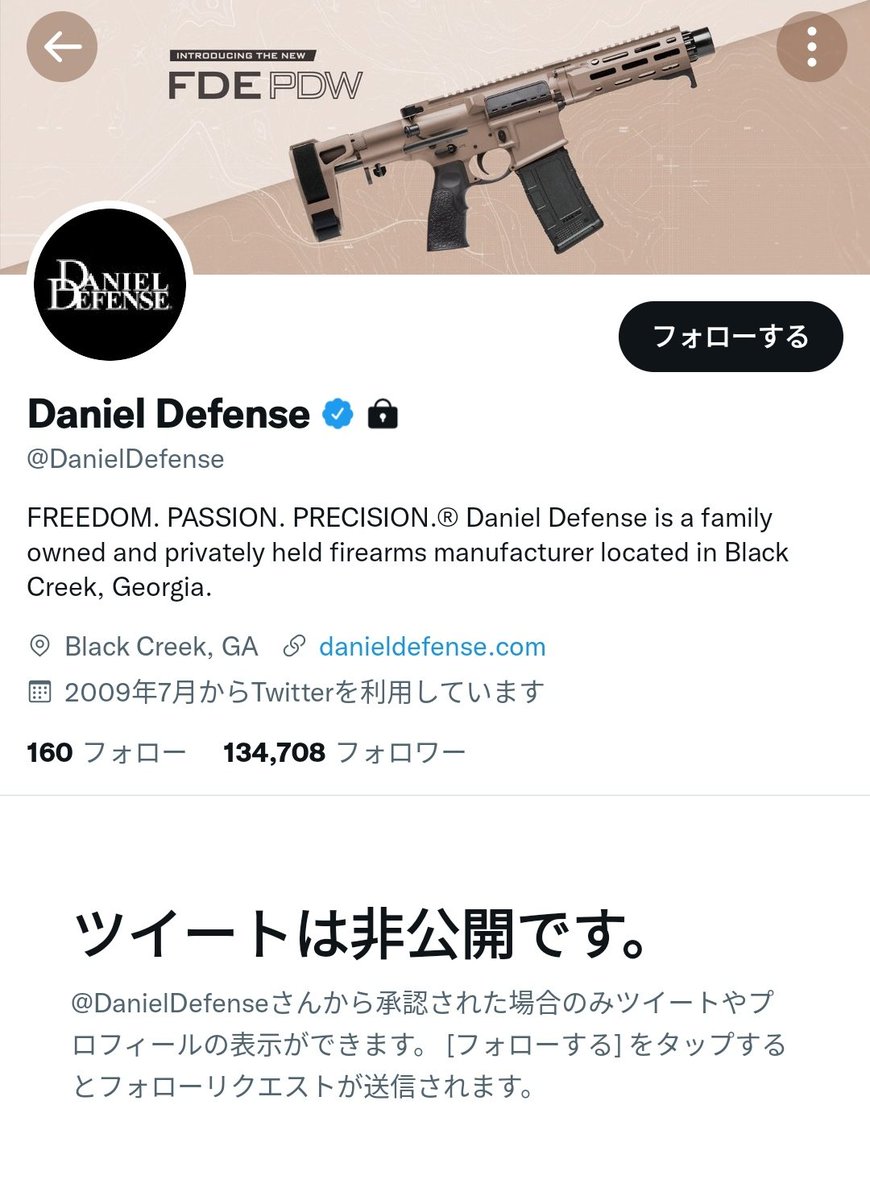Screen dimensions: 870x1200
Task: Click the location pin icon
Action: (40, 646)
